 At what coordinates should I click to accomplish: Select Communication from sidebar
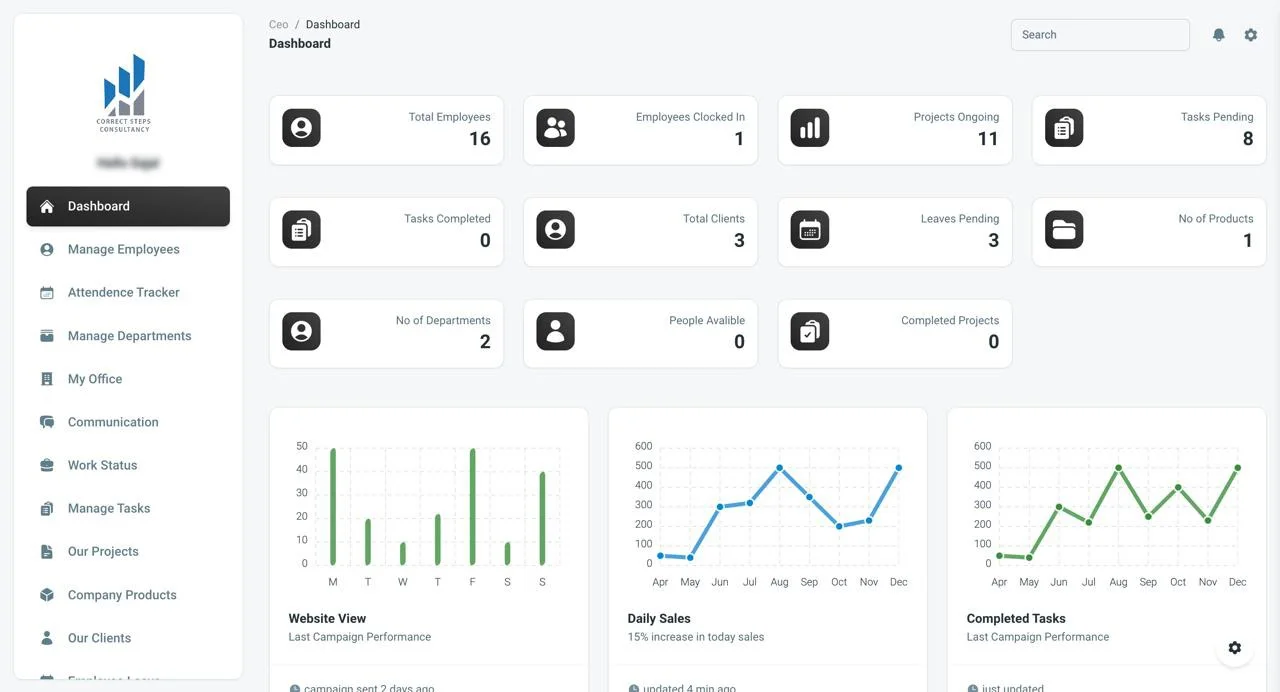pos(113,422)
